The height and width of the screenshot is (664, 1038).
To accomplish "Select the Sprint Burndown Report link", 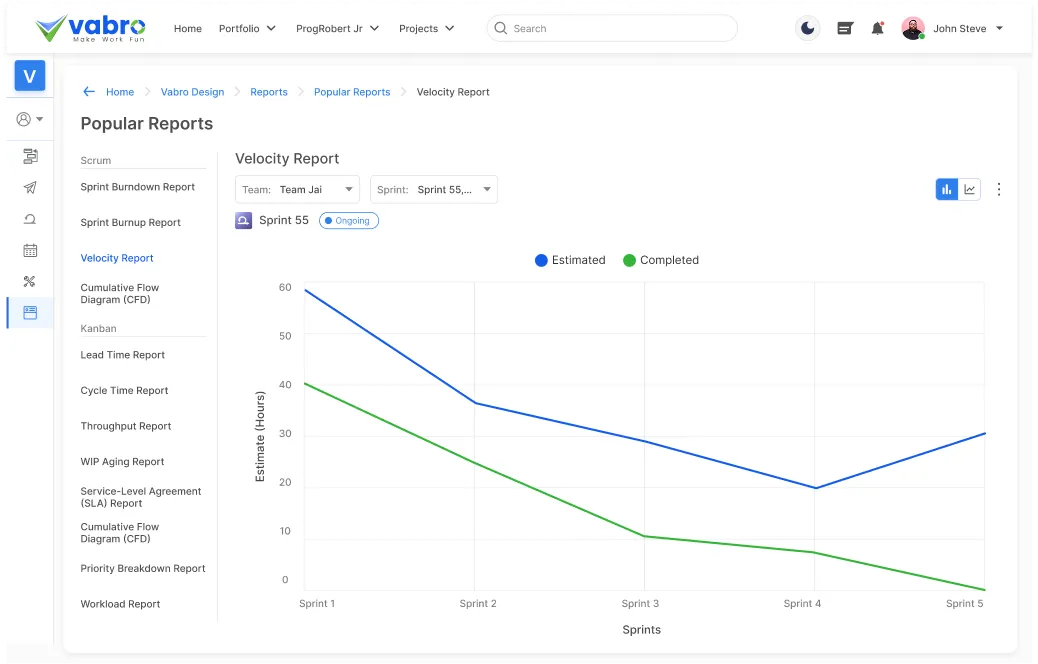I will point(138,187).
